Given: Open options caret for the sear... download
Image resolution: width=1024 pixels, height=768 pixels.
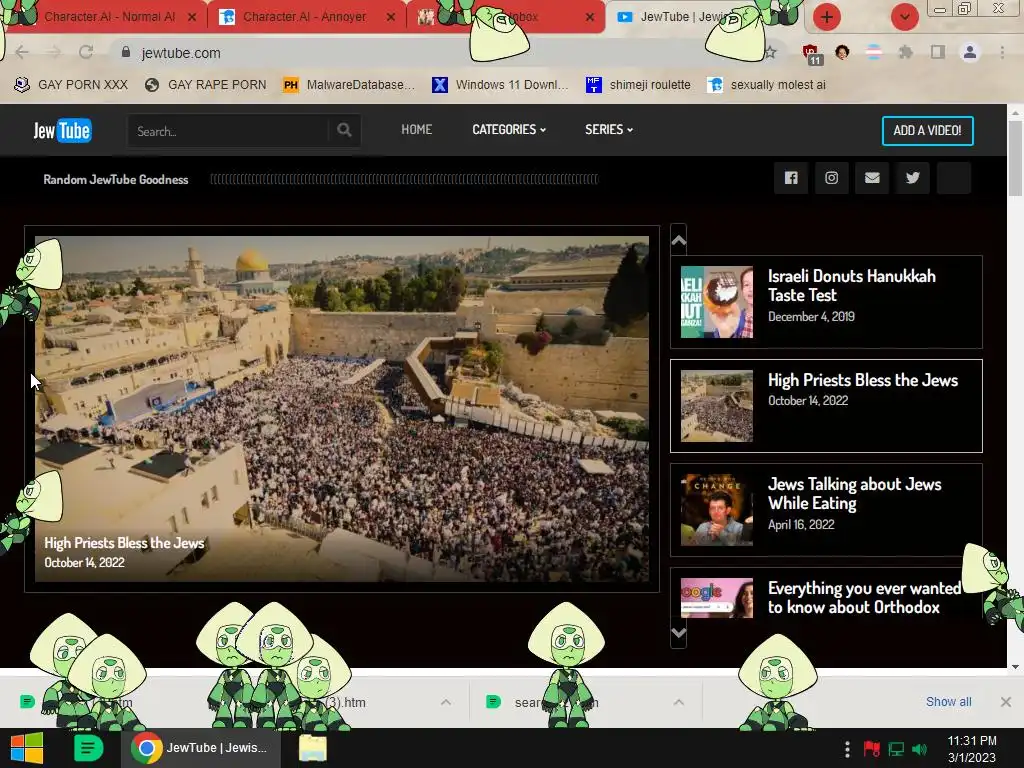Looking at the screenshot, I should [x=679, y=702].
